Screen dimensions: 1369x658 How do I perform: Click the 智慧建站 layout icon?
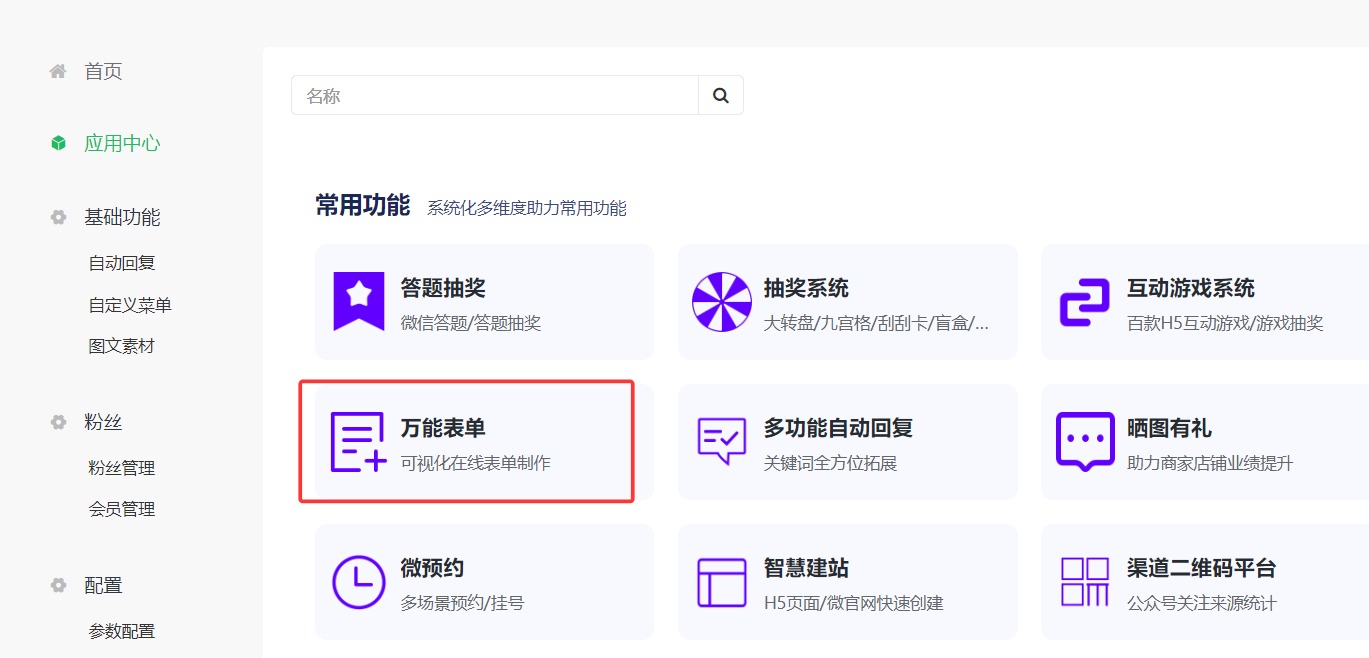pyautogui.click(x=721, y=581)
